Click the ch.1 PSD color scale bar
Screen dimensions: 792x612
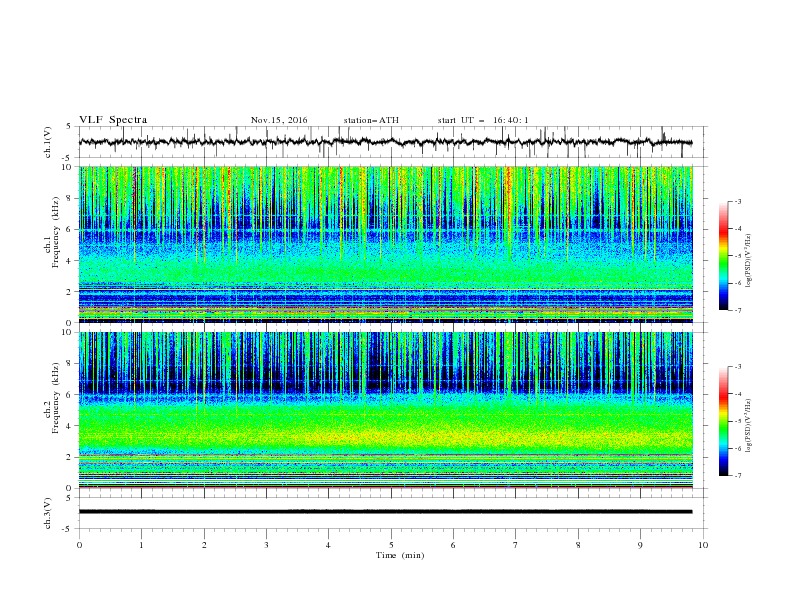(723, 256)
